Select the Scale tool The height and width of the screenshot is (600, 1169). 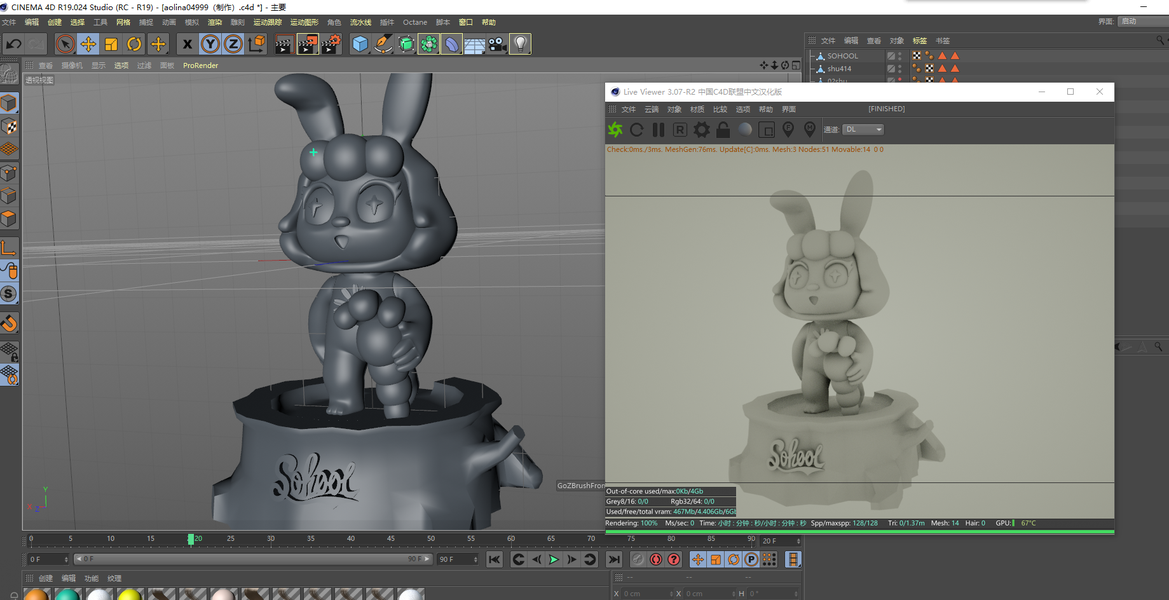(111, 44)
